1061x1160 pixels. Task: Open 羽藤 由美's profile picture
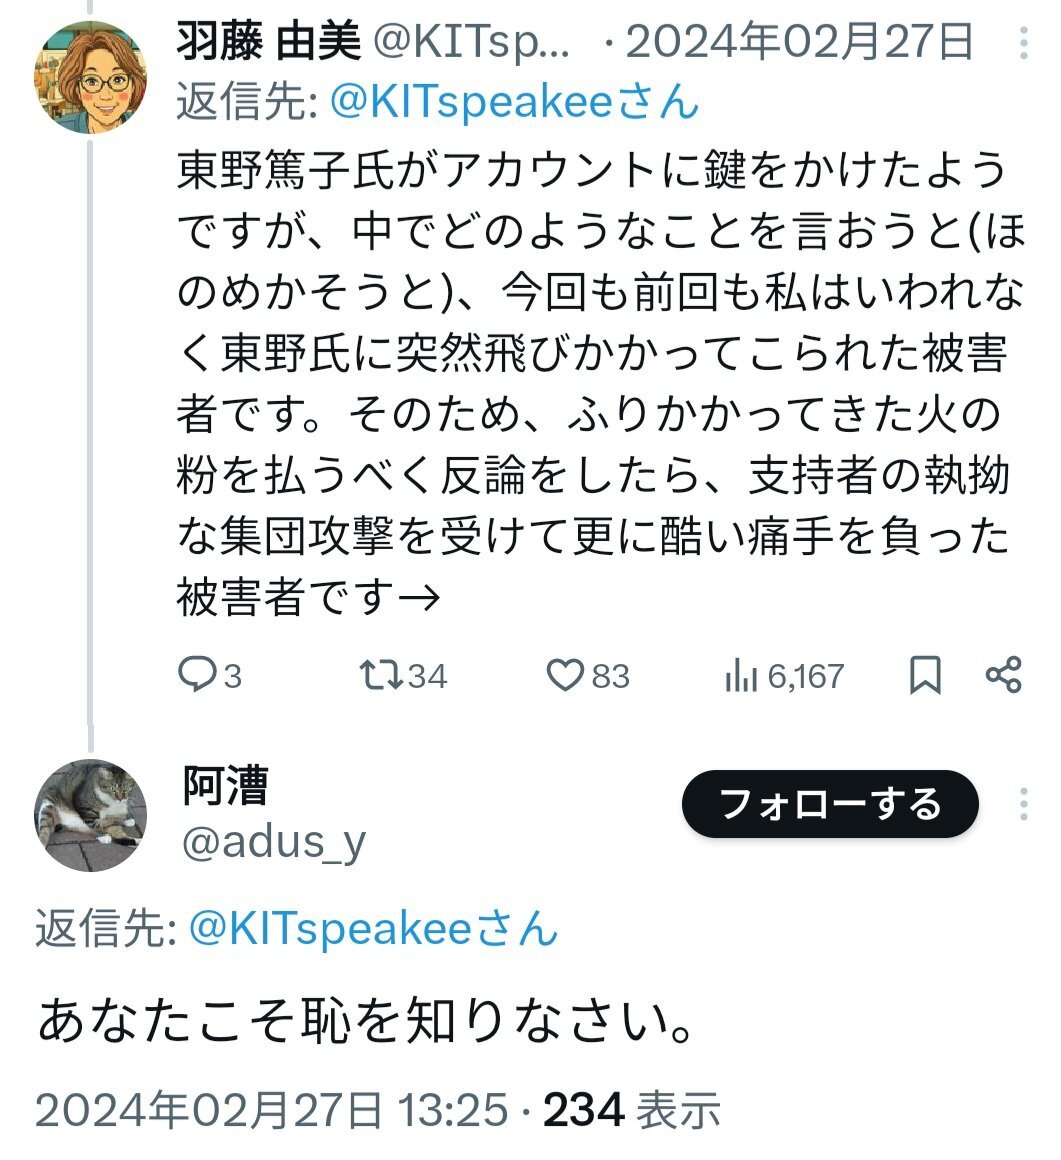(90, 77)
